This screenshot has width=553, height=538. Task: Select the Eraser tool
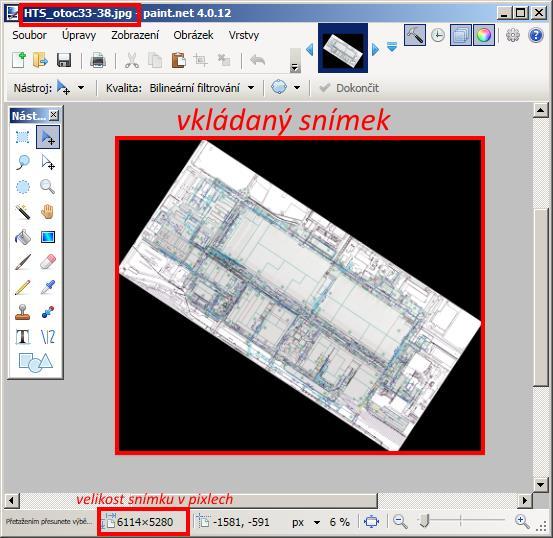(x=48, y=262)
